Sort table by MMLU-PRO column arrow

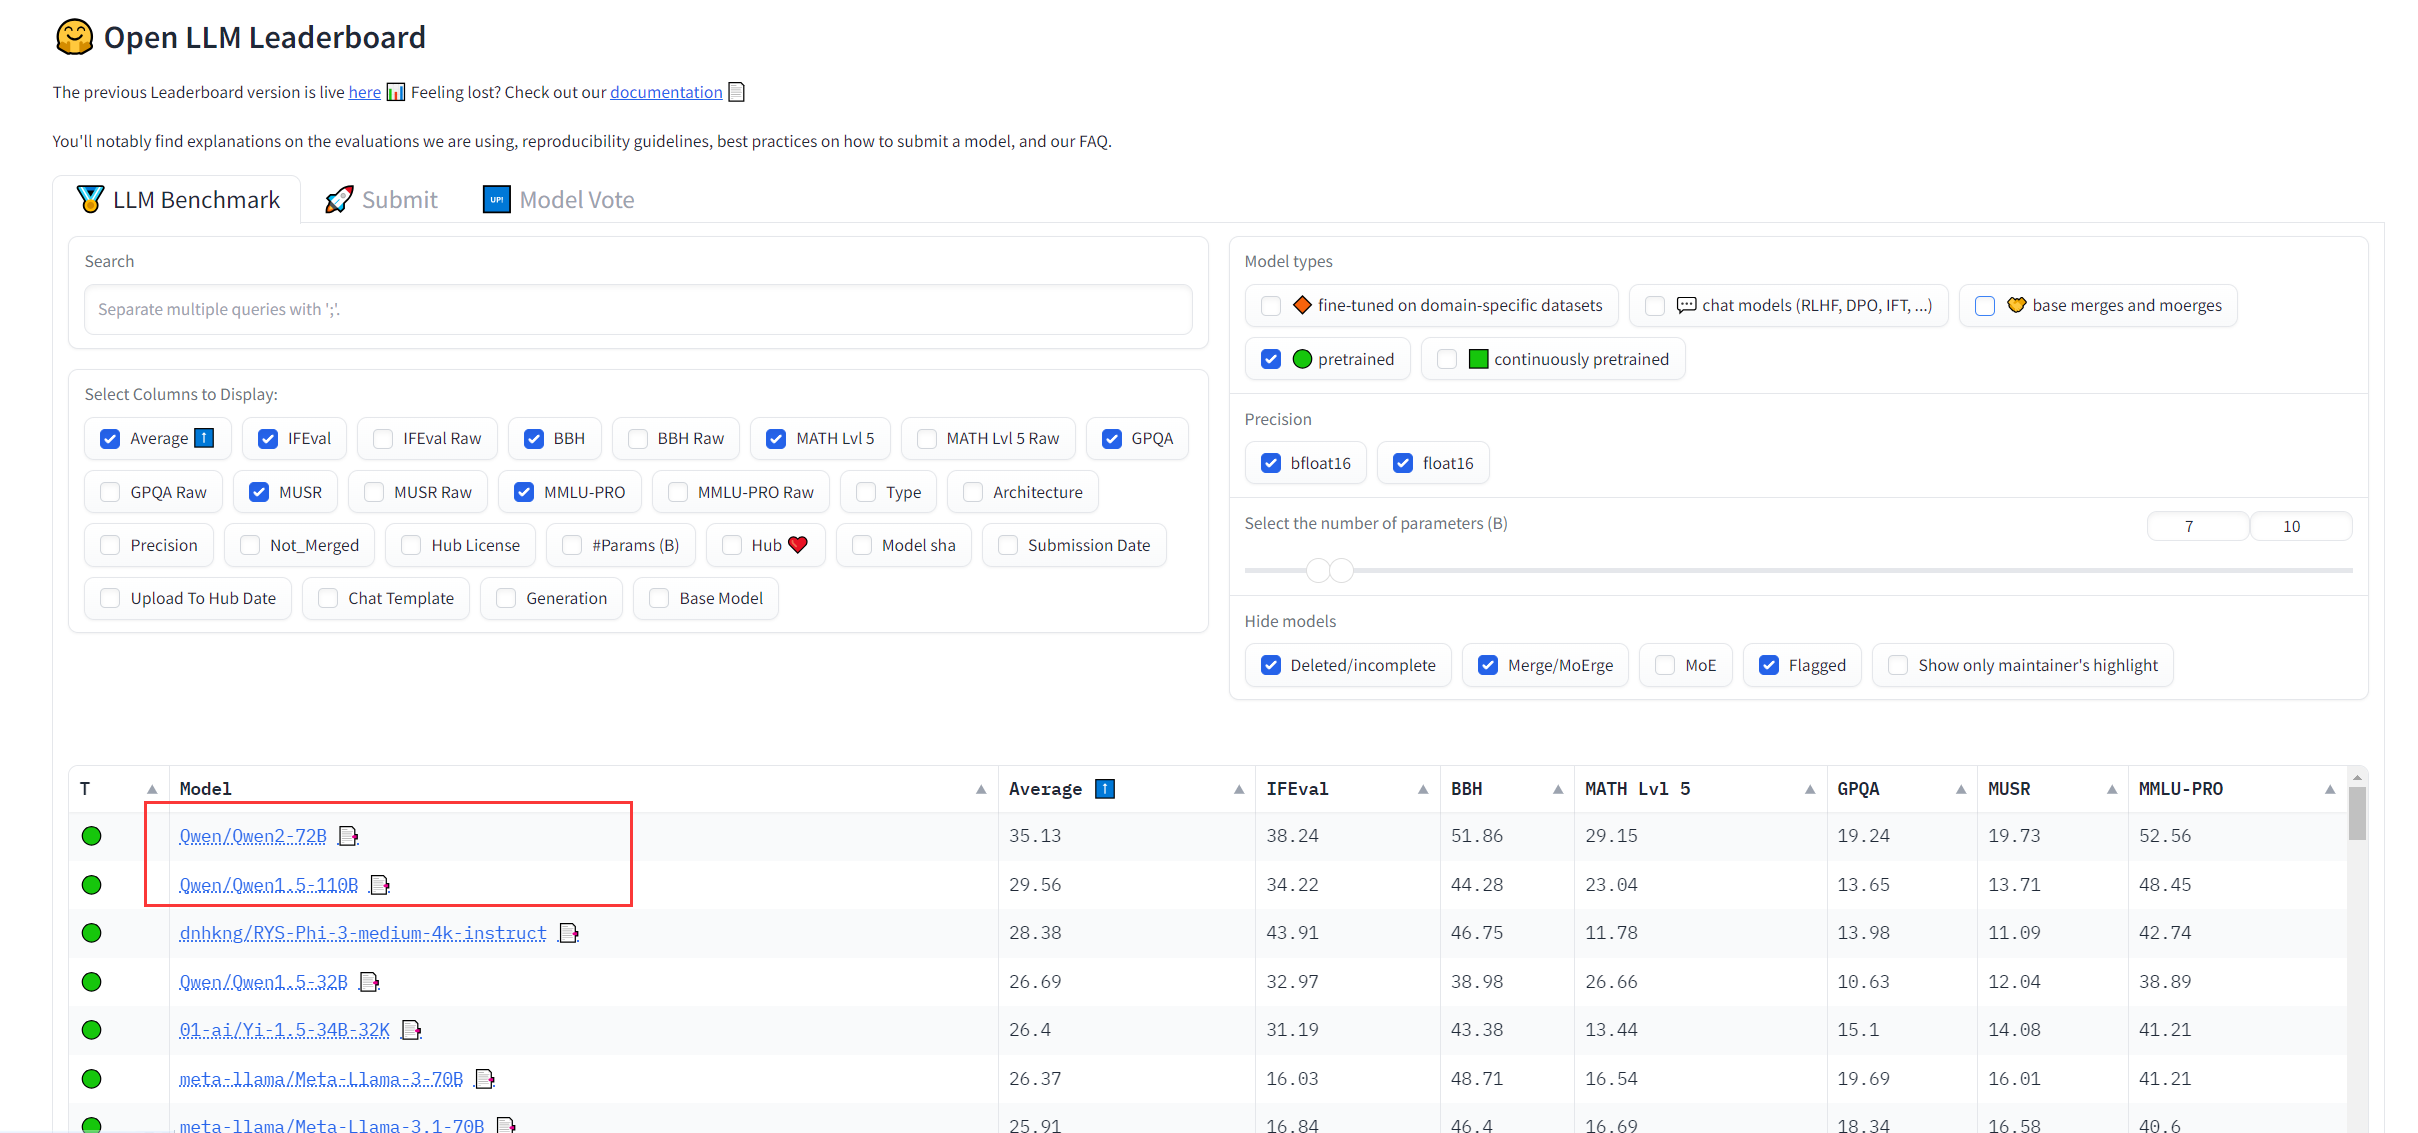click(x=2330, y=789)
